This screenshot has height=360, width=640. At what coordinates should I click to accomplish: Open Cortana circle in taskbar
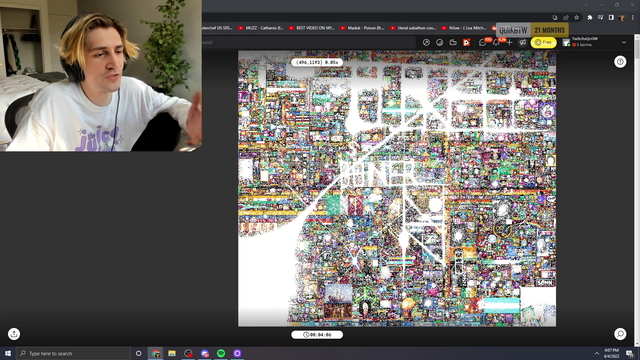[138, 353]
